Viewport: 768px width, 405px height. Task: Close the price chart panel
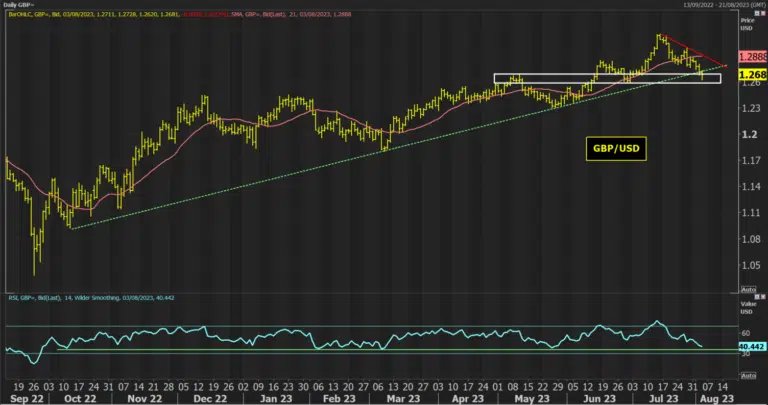pos(763,13)
